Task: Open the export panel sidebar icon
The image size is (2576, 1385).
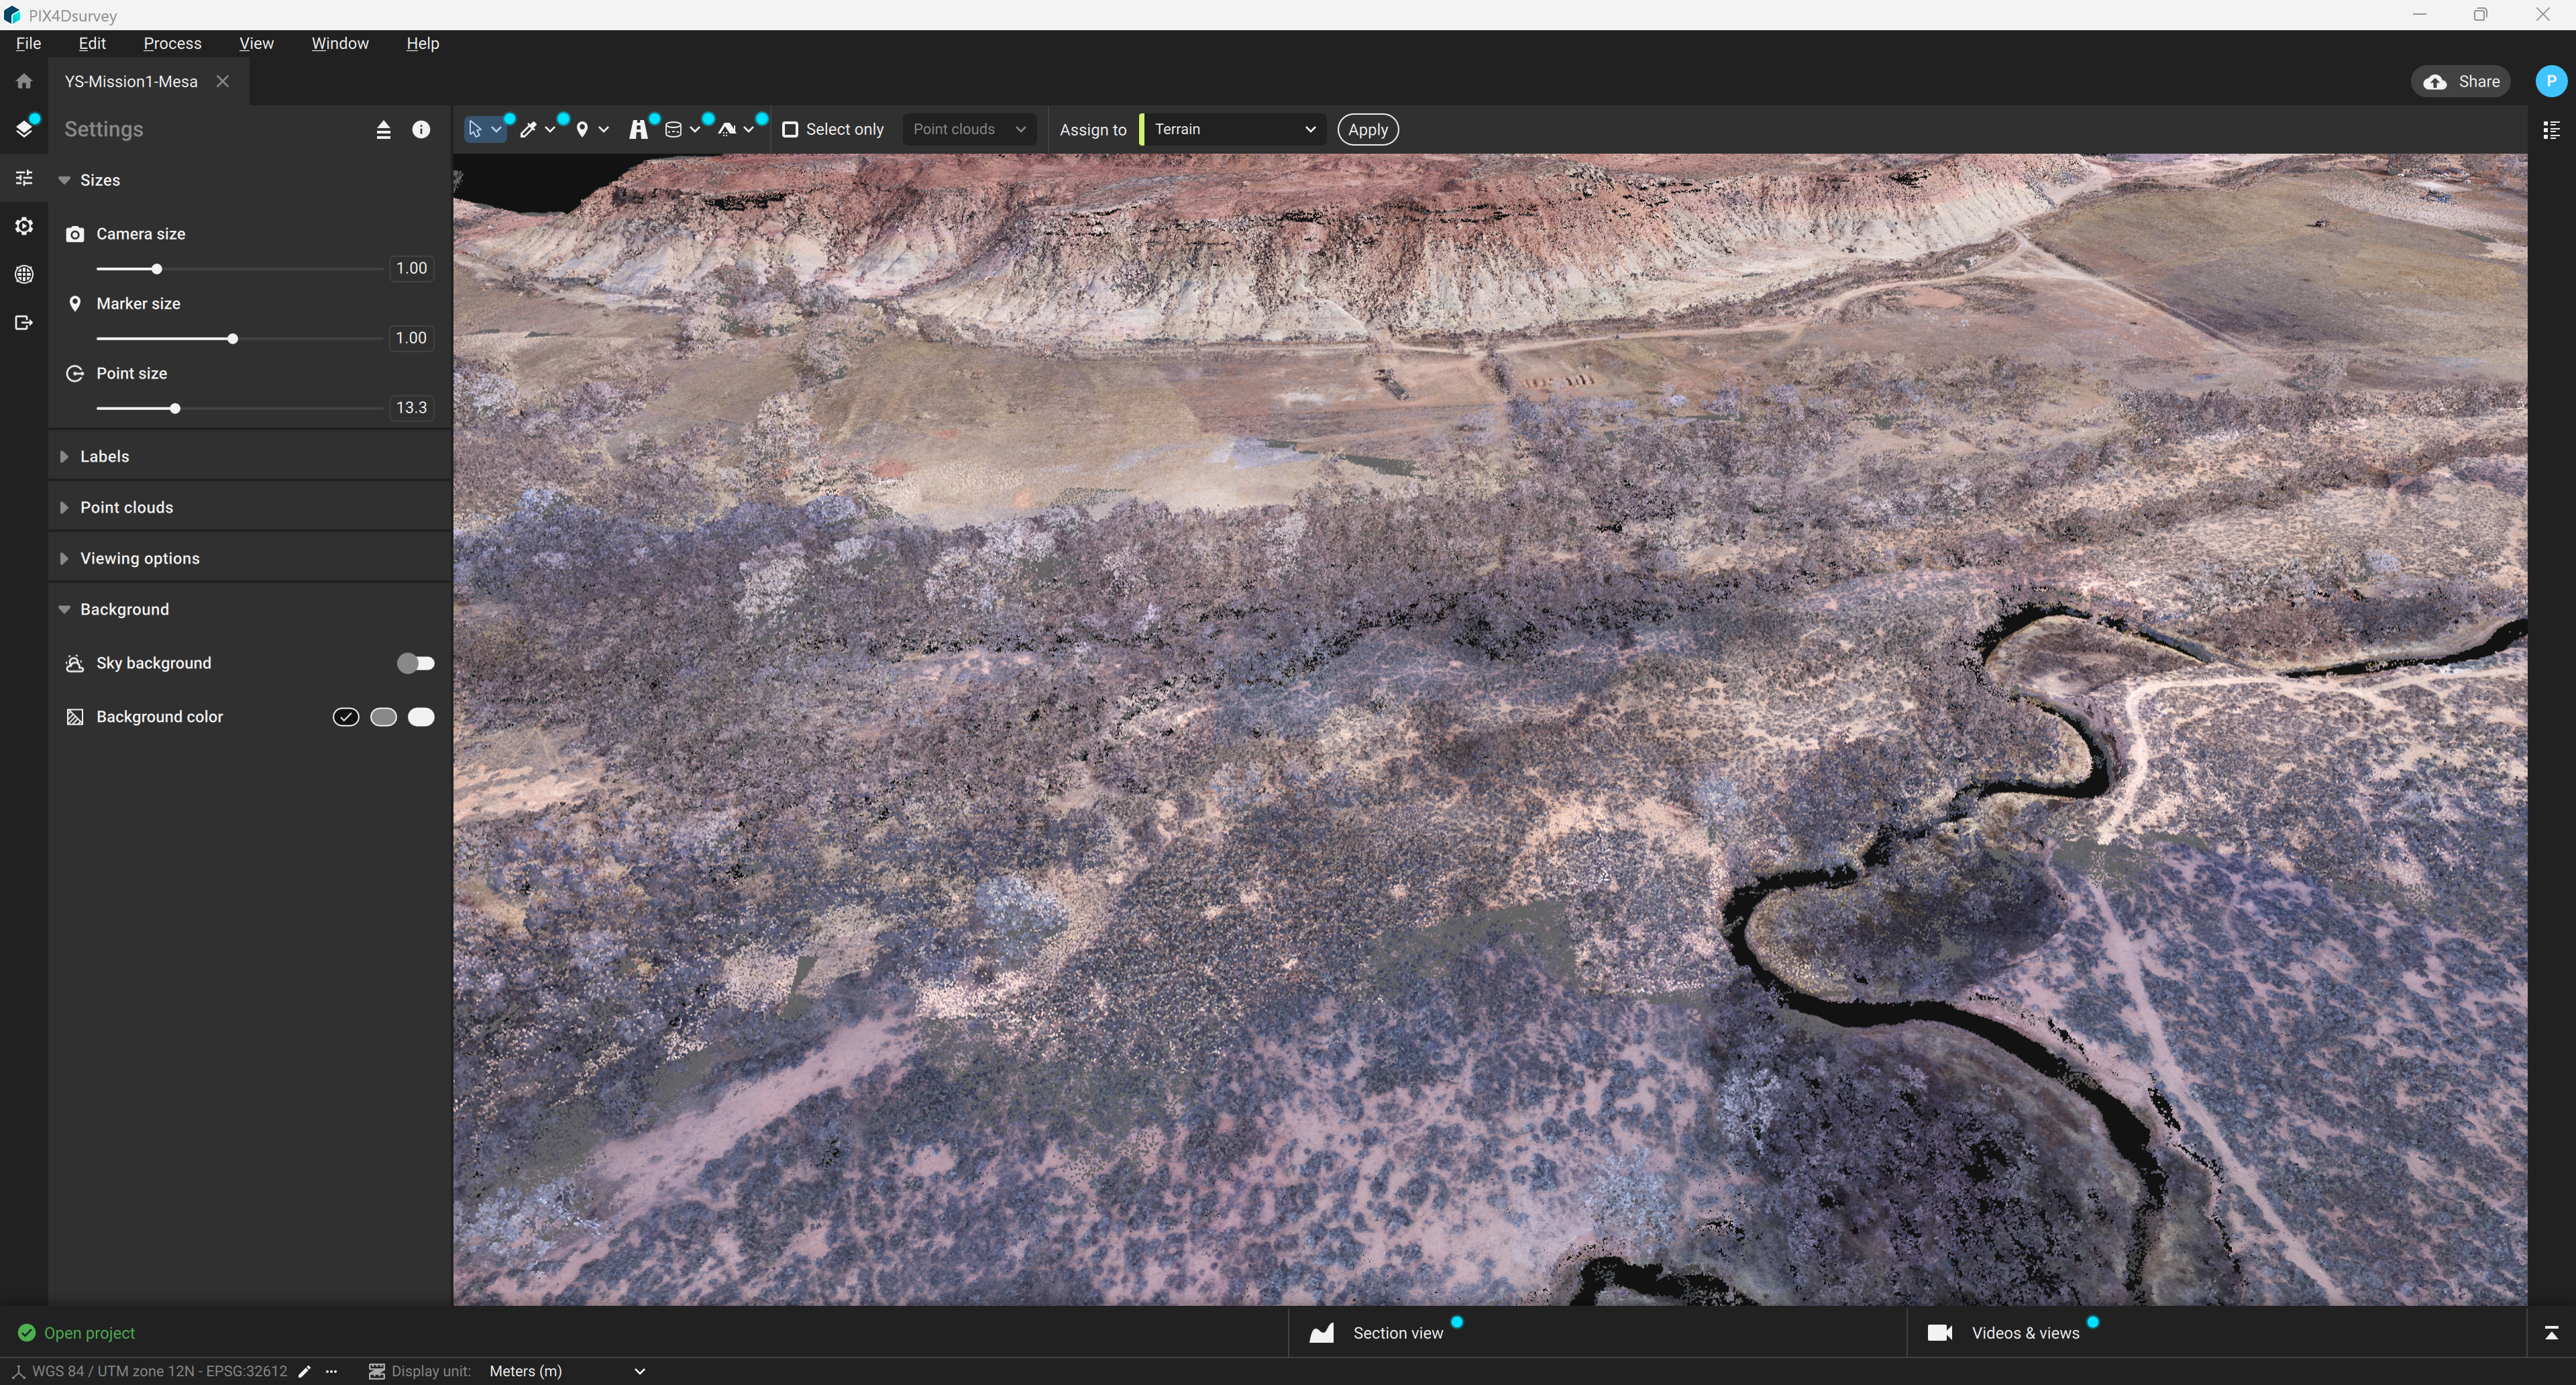Action: click(24, 322)
